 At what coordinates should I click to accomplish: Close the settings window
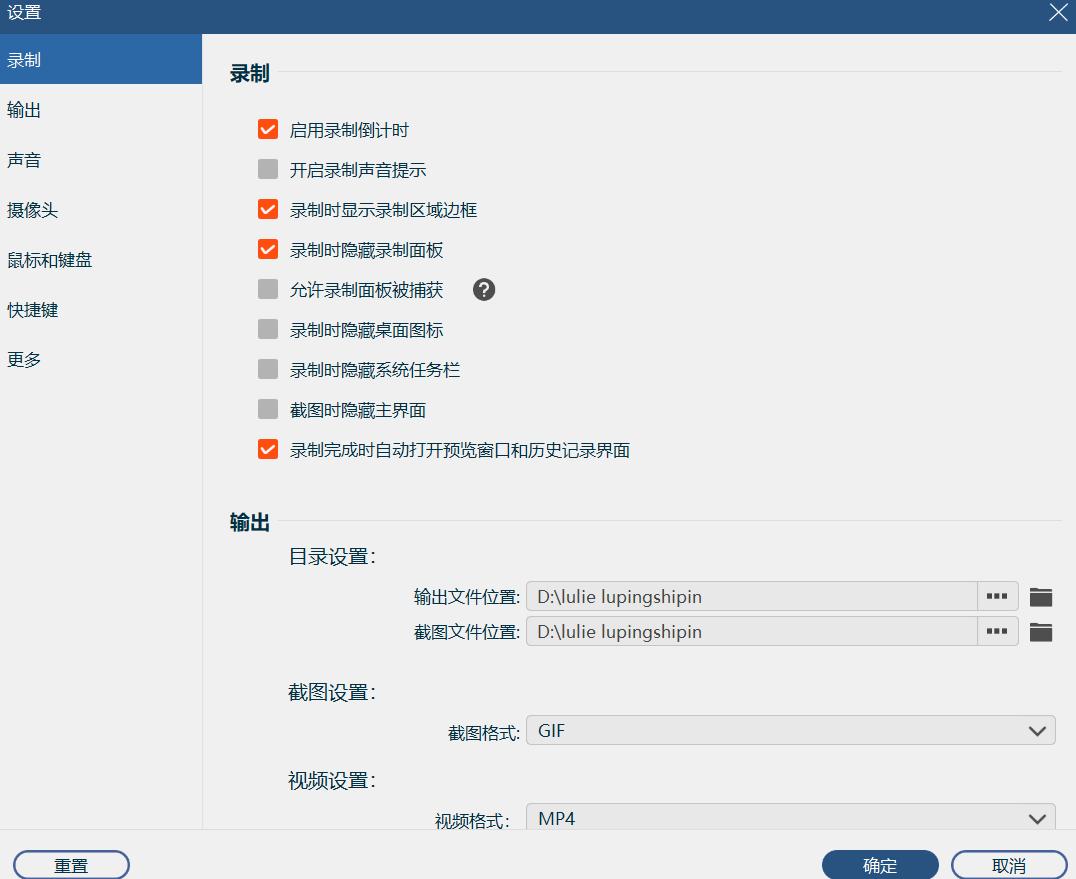tap(1058, 13)
